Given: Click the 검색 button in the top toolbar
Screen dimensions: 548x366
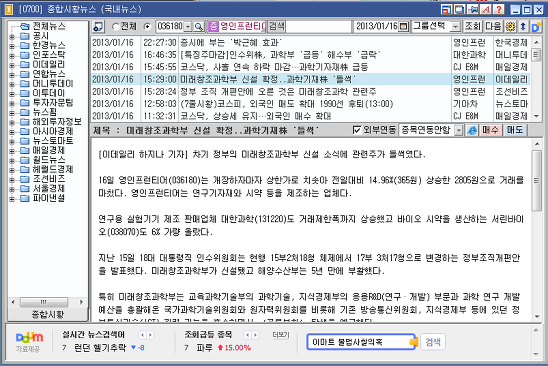Looking at the screenshot, I should 276,27.
